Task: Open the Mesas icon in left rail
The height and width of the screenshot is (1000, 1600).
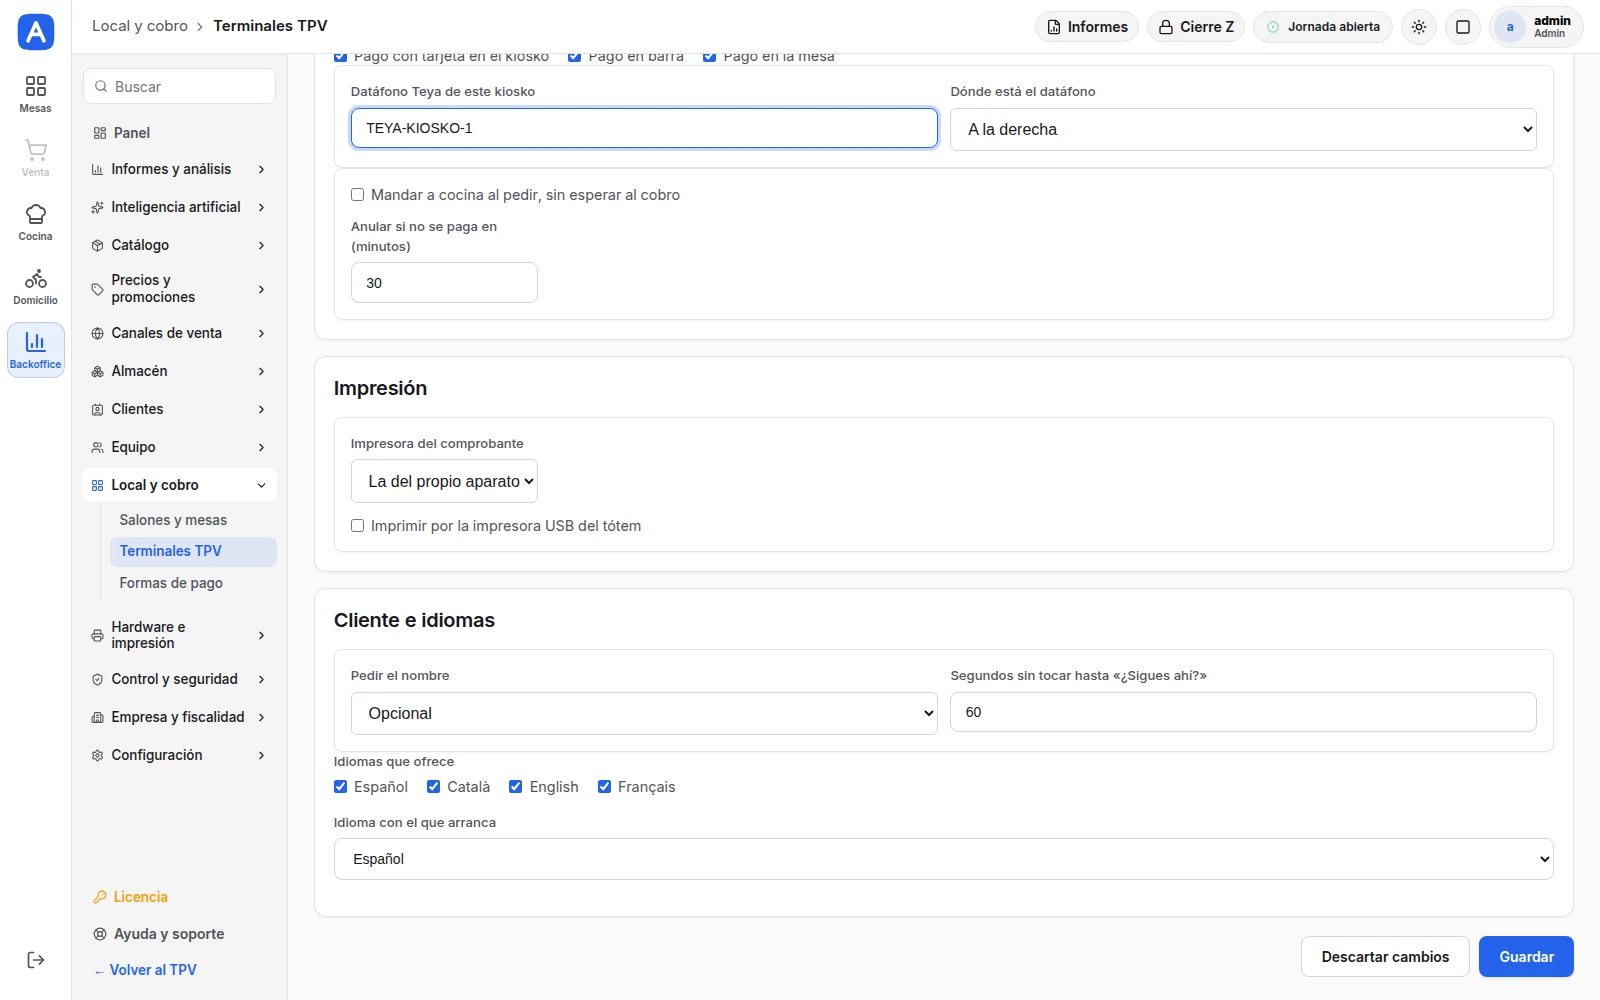Action: tap(36, 94)
